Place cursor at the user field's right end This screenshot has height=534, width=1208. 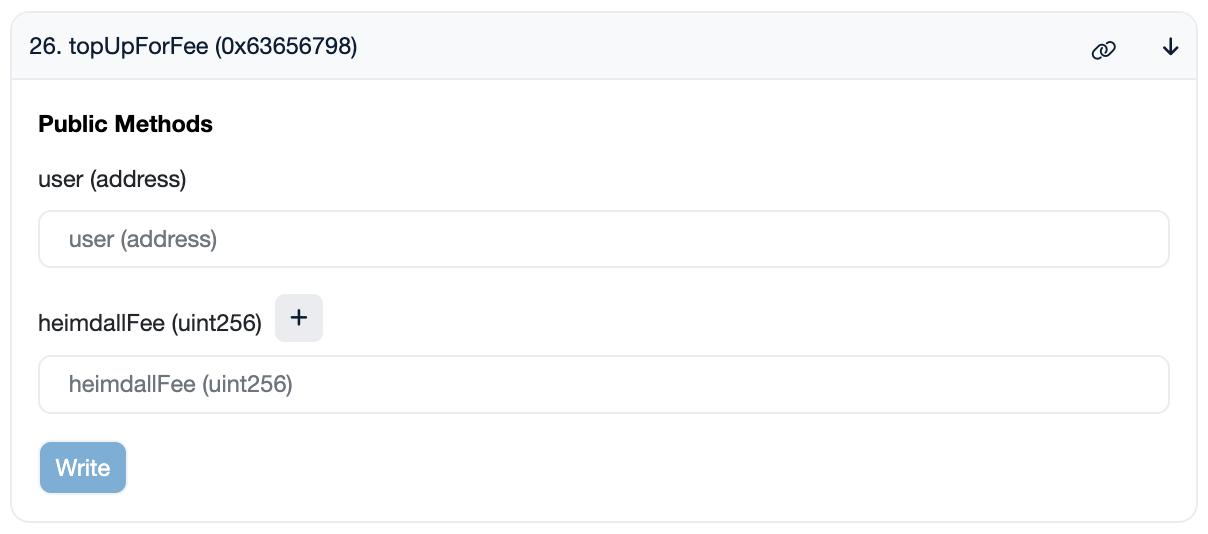[1150, 239]
